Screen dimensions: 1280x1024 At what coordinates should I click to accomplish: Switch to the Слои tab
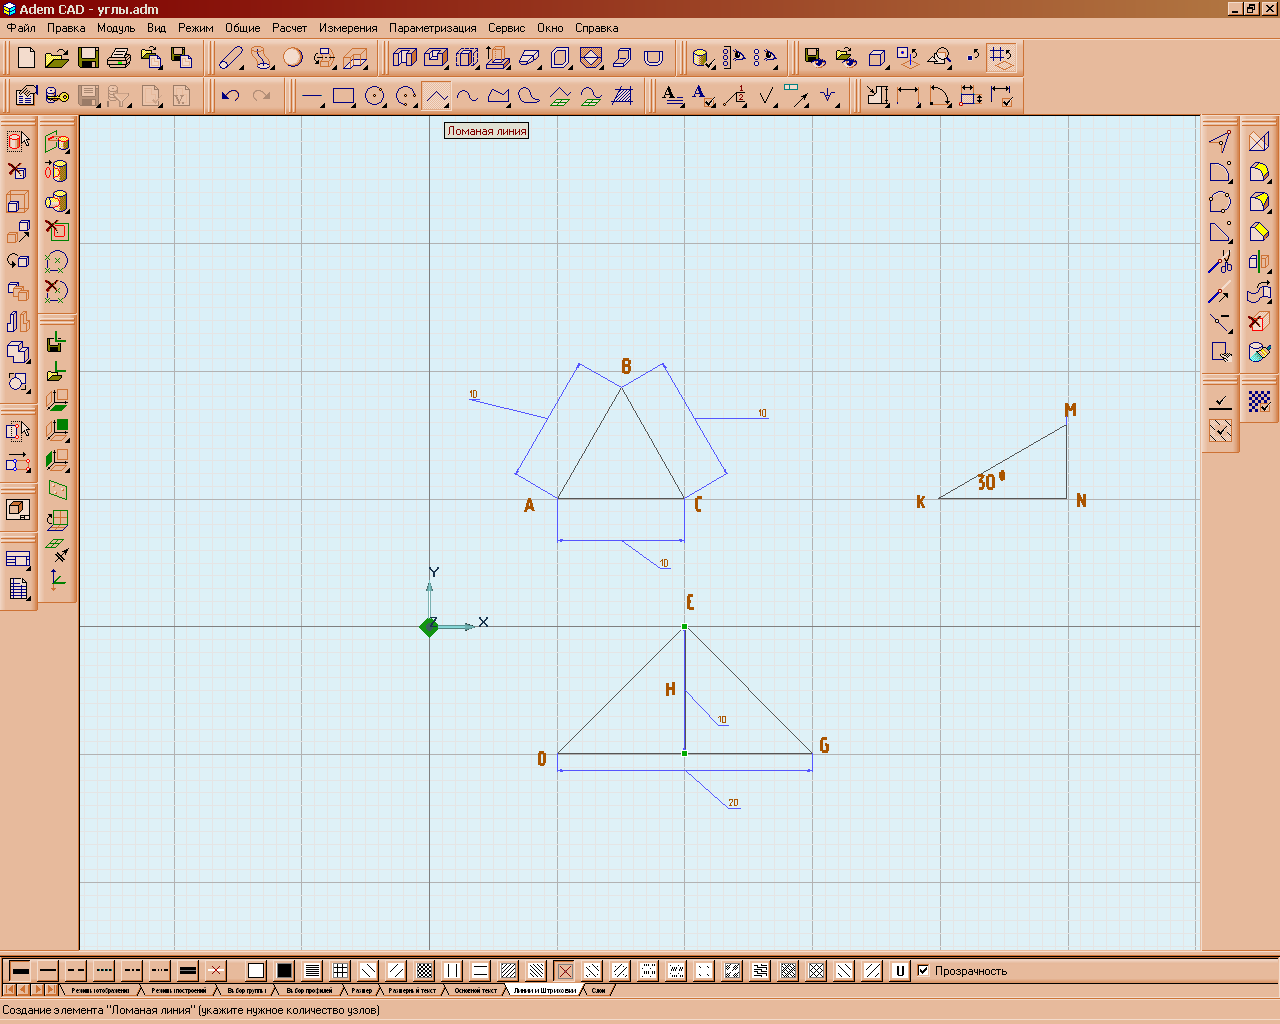click(x=598, y=990)
